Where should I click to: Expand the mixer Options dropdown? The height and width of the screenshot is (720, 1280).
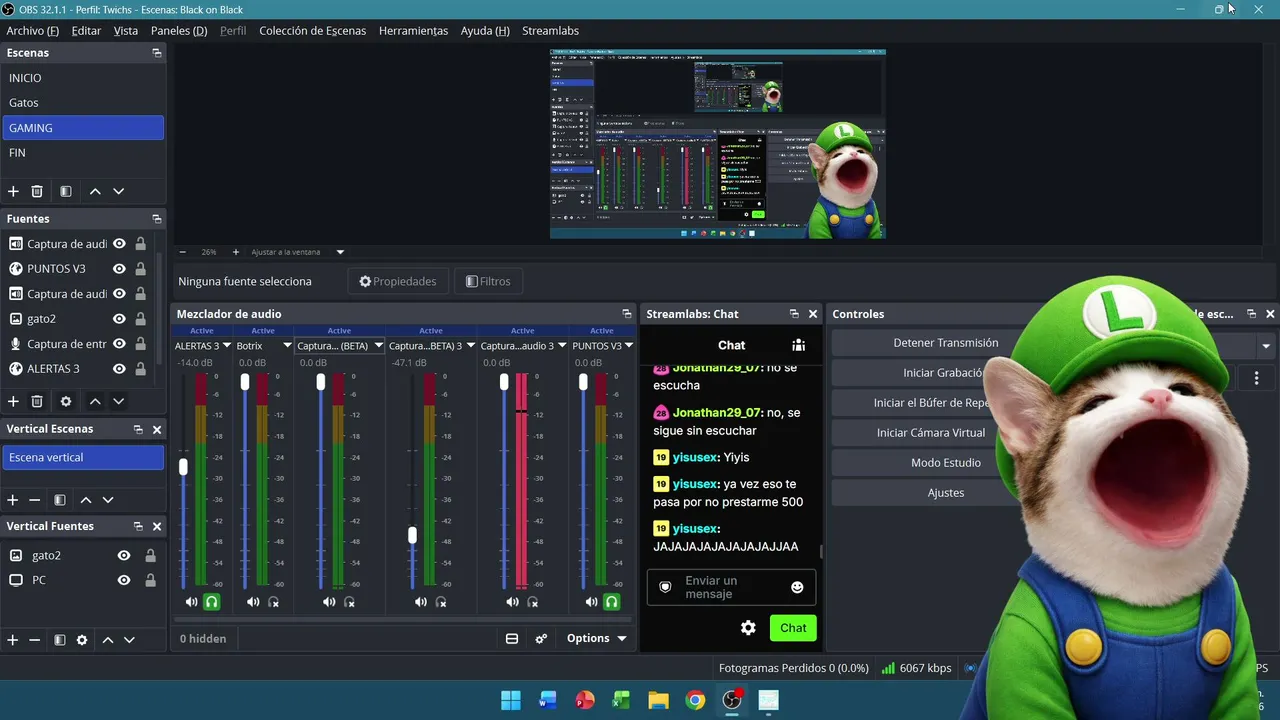(597, 638)
